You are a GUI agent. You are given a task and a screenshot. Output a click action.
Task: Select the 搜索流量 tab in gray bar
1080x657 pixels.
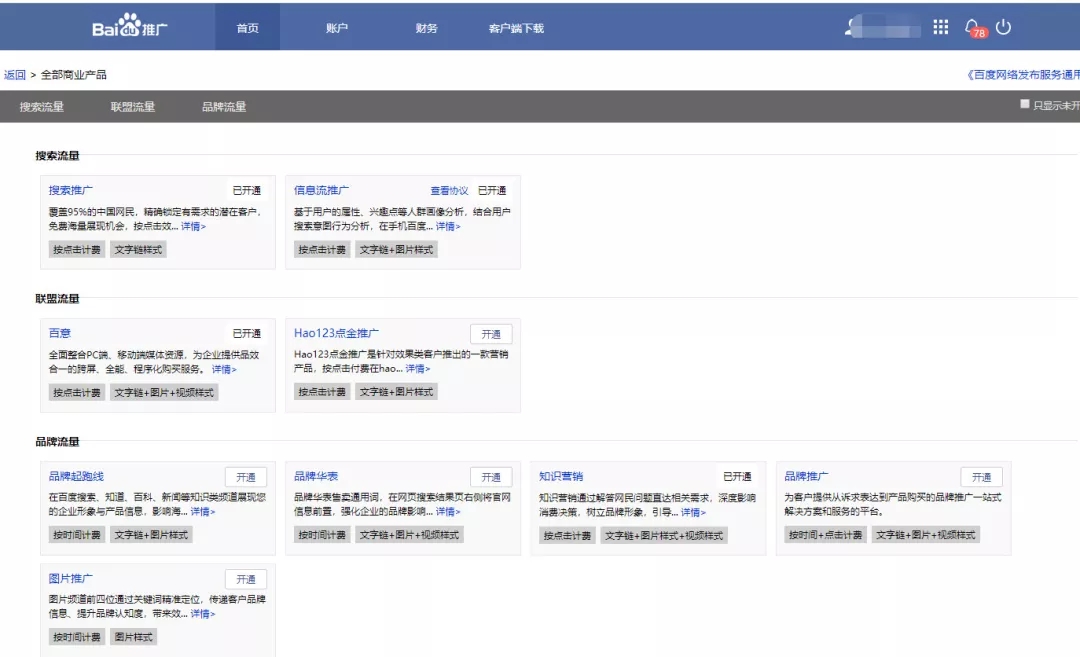[41, 107]
